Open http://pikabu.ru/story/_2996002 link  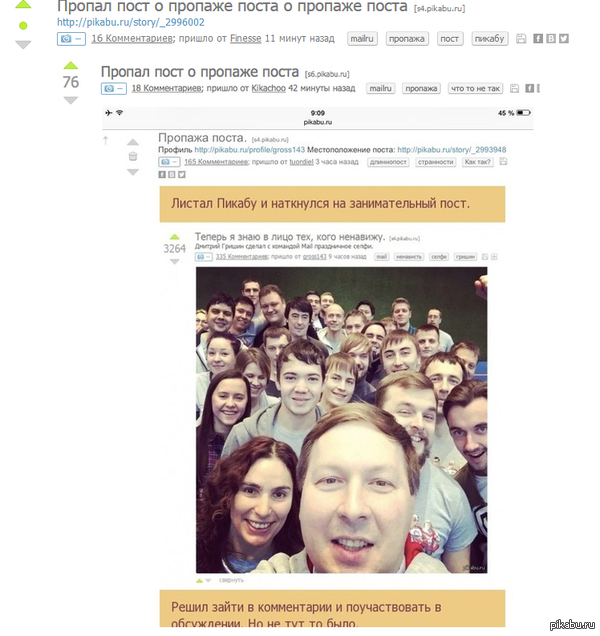click(131, 22)
